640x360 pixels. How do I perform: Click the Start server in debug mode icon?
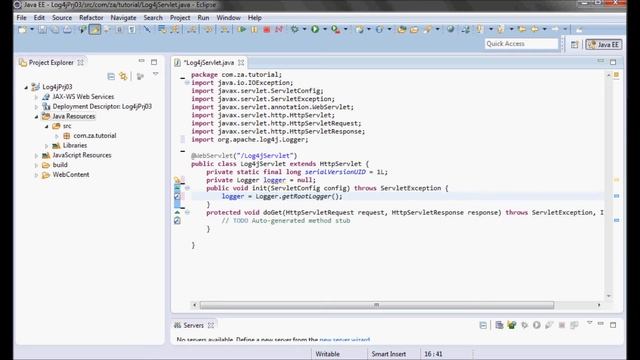(x=524, y=325)
